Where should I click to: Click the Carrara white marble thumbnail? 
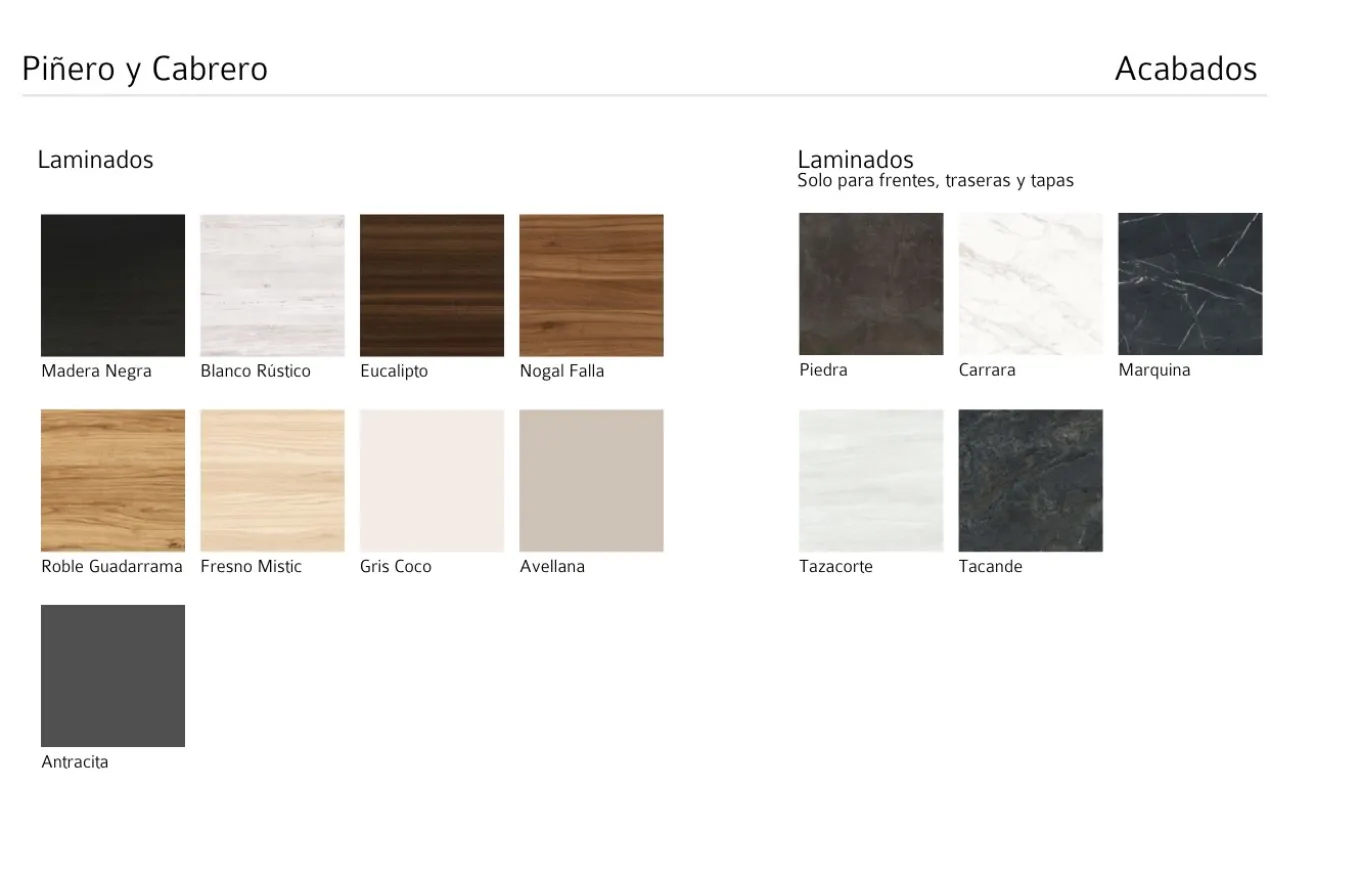[1030, 284]
